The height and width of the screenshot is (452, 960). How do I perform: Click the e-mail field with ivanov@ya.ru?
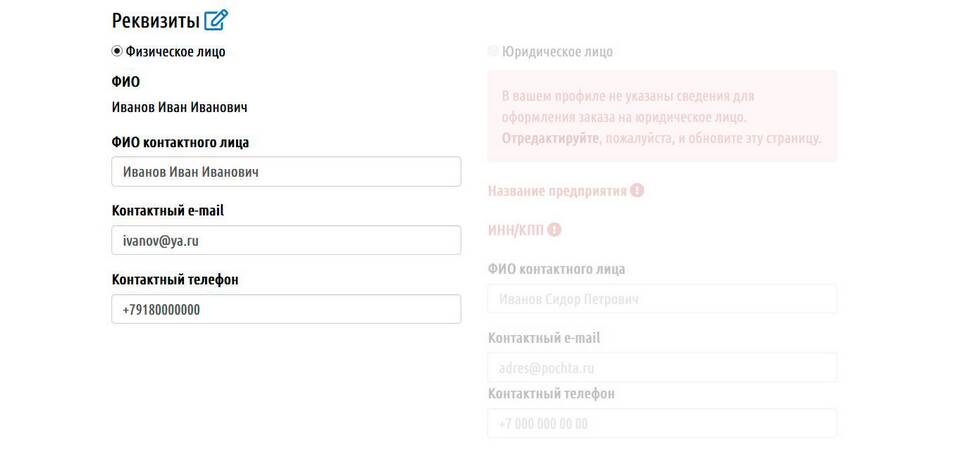coord(286,240)
